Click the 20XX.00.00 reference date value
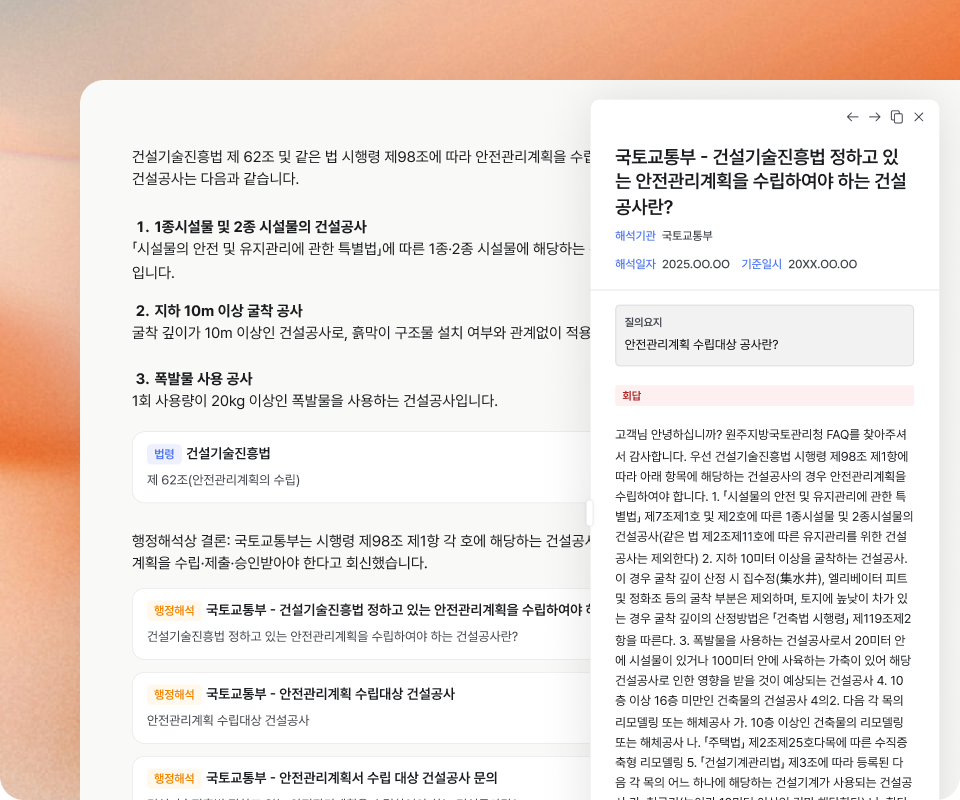Viewport: 960px width, 800px height. 822,264
